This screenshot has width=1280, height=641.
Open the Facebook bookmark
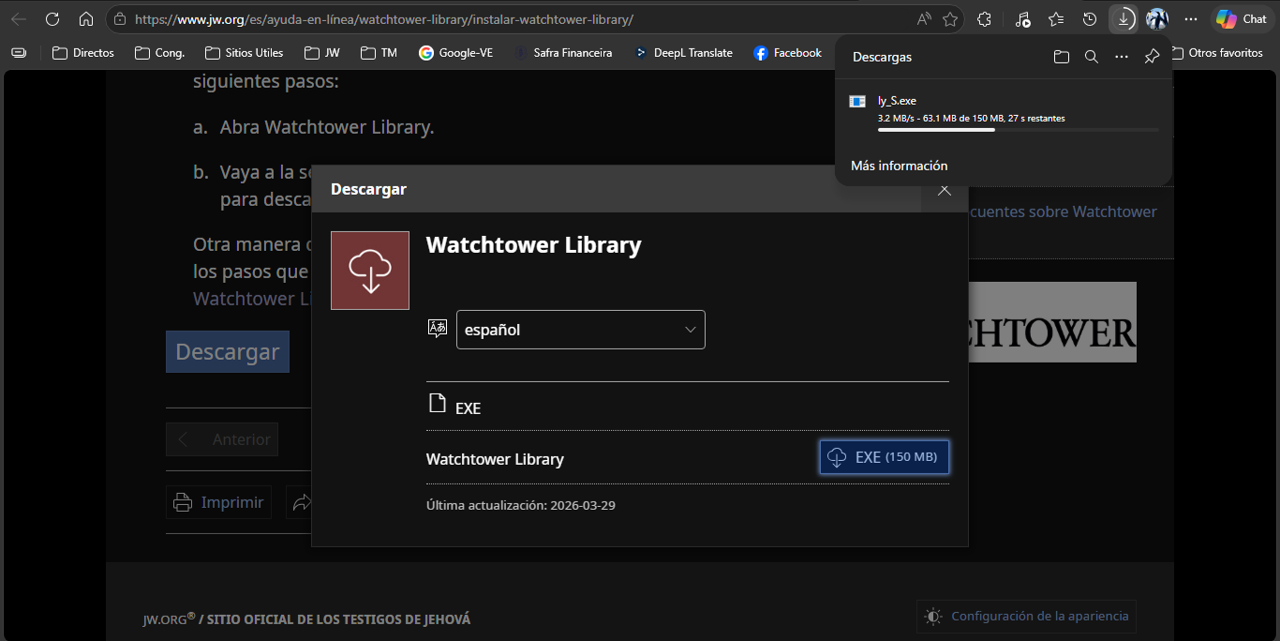pyautogui.click(x=788, y=52)
